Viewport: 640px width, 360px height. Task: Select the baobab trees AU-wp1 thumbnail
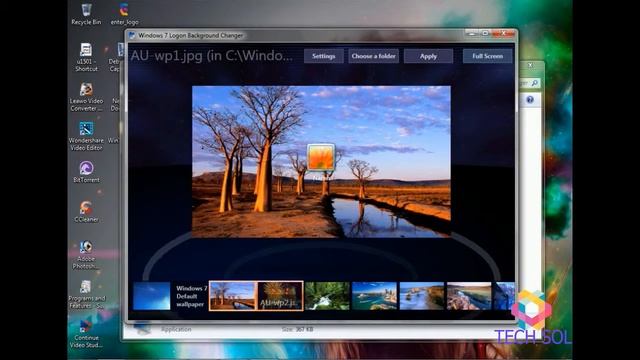[233, 296]
